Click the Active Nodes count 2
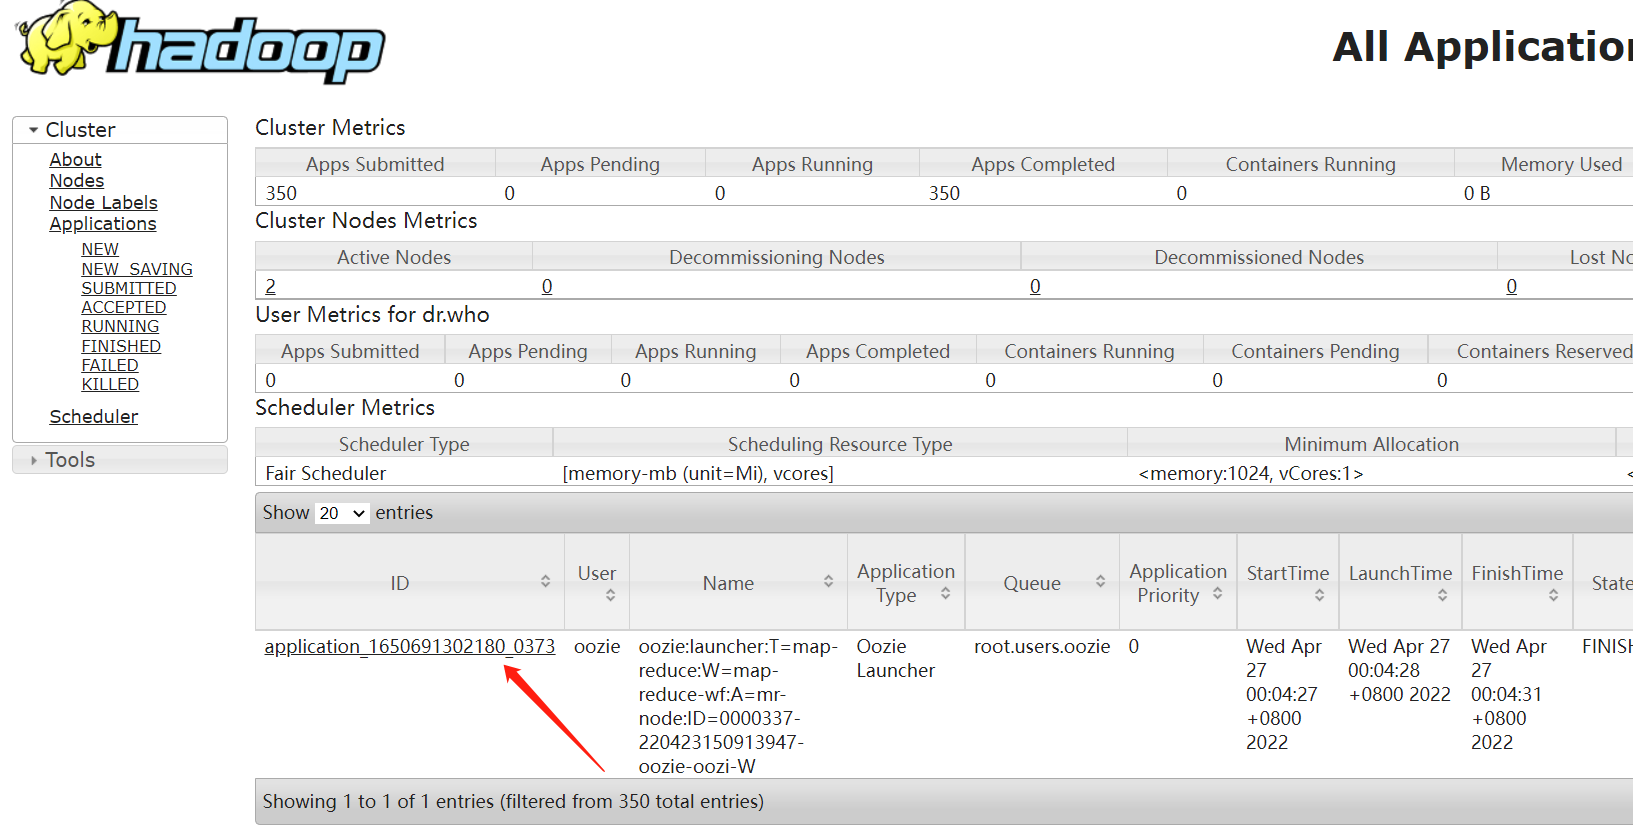Screen dimensions: 1633x829 click(x=270, y=286)
